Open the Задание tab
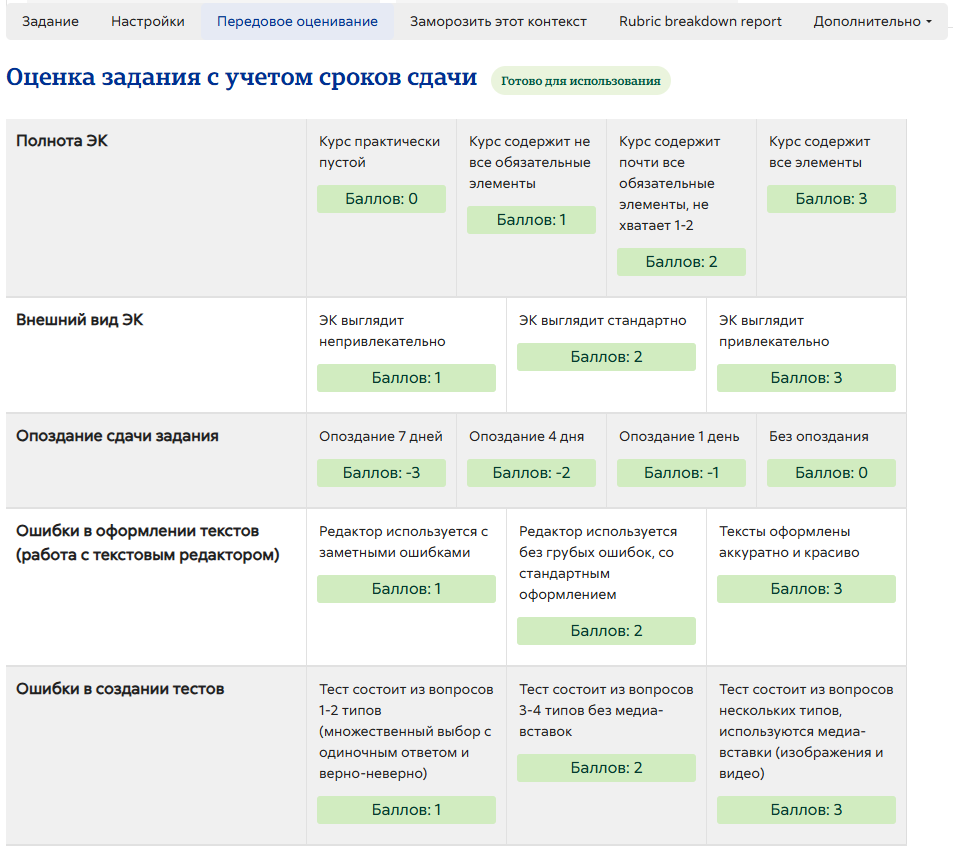Image resolution: width=953 pixels, height=849 pixels. pyautogui.click(x=50, y=21)
